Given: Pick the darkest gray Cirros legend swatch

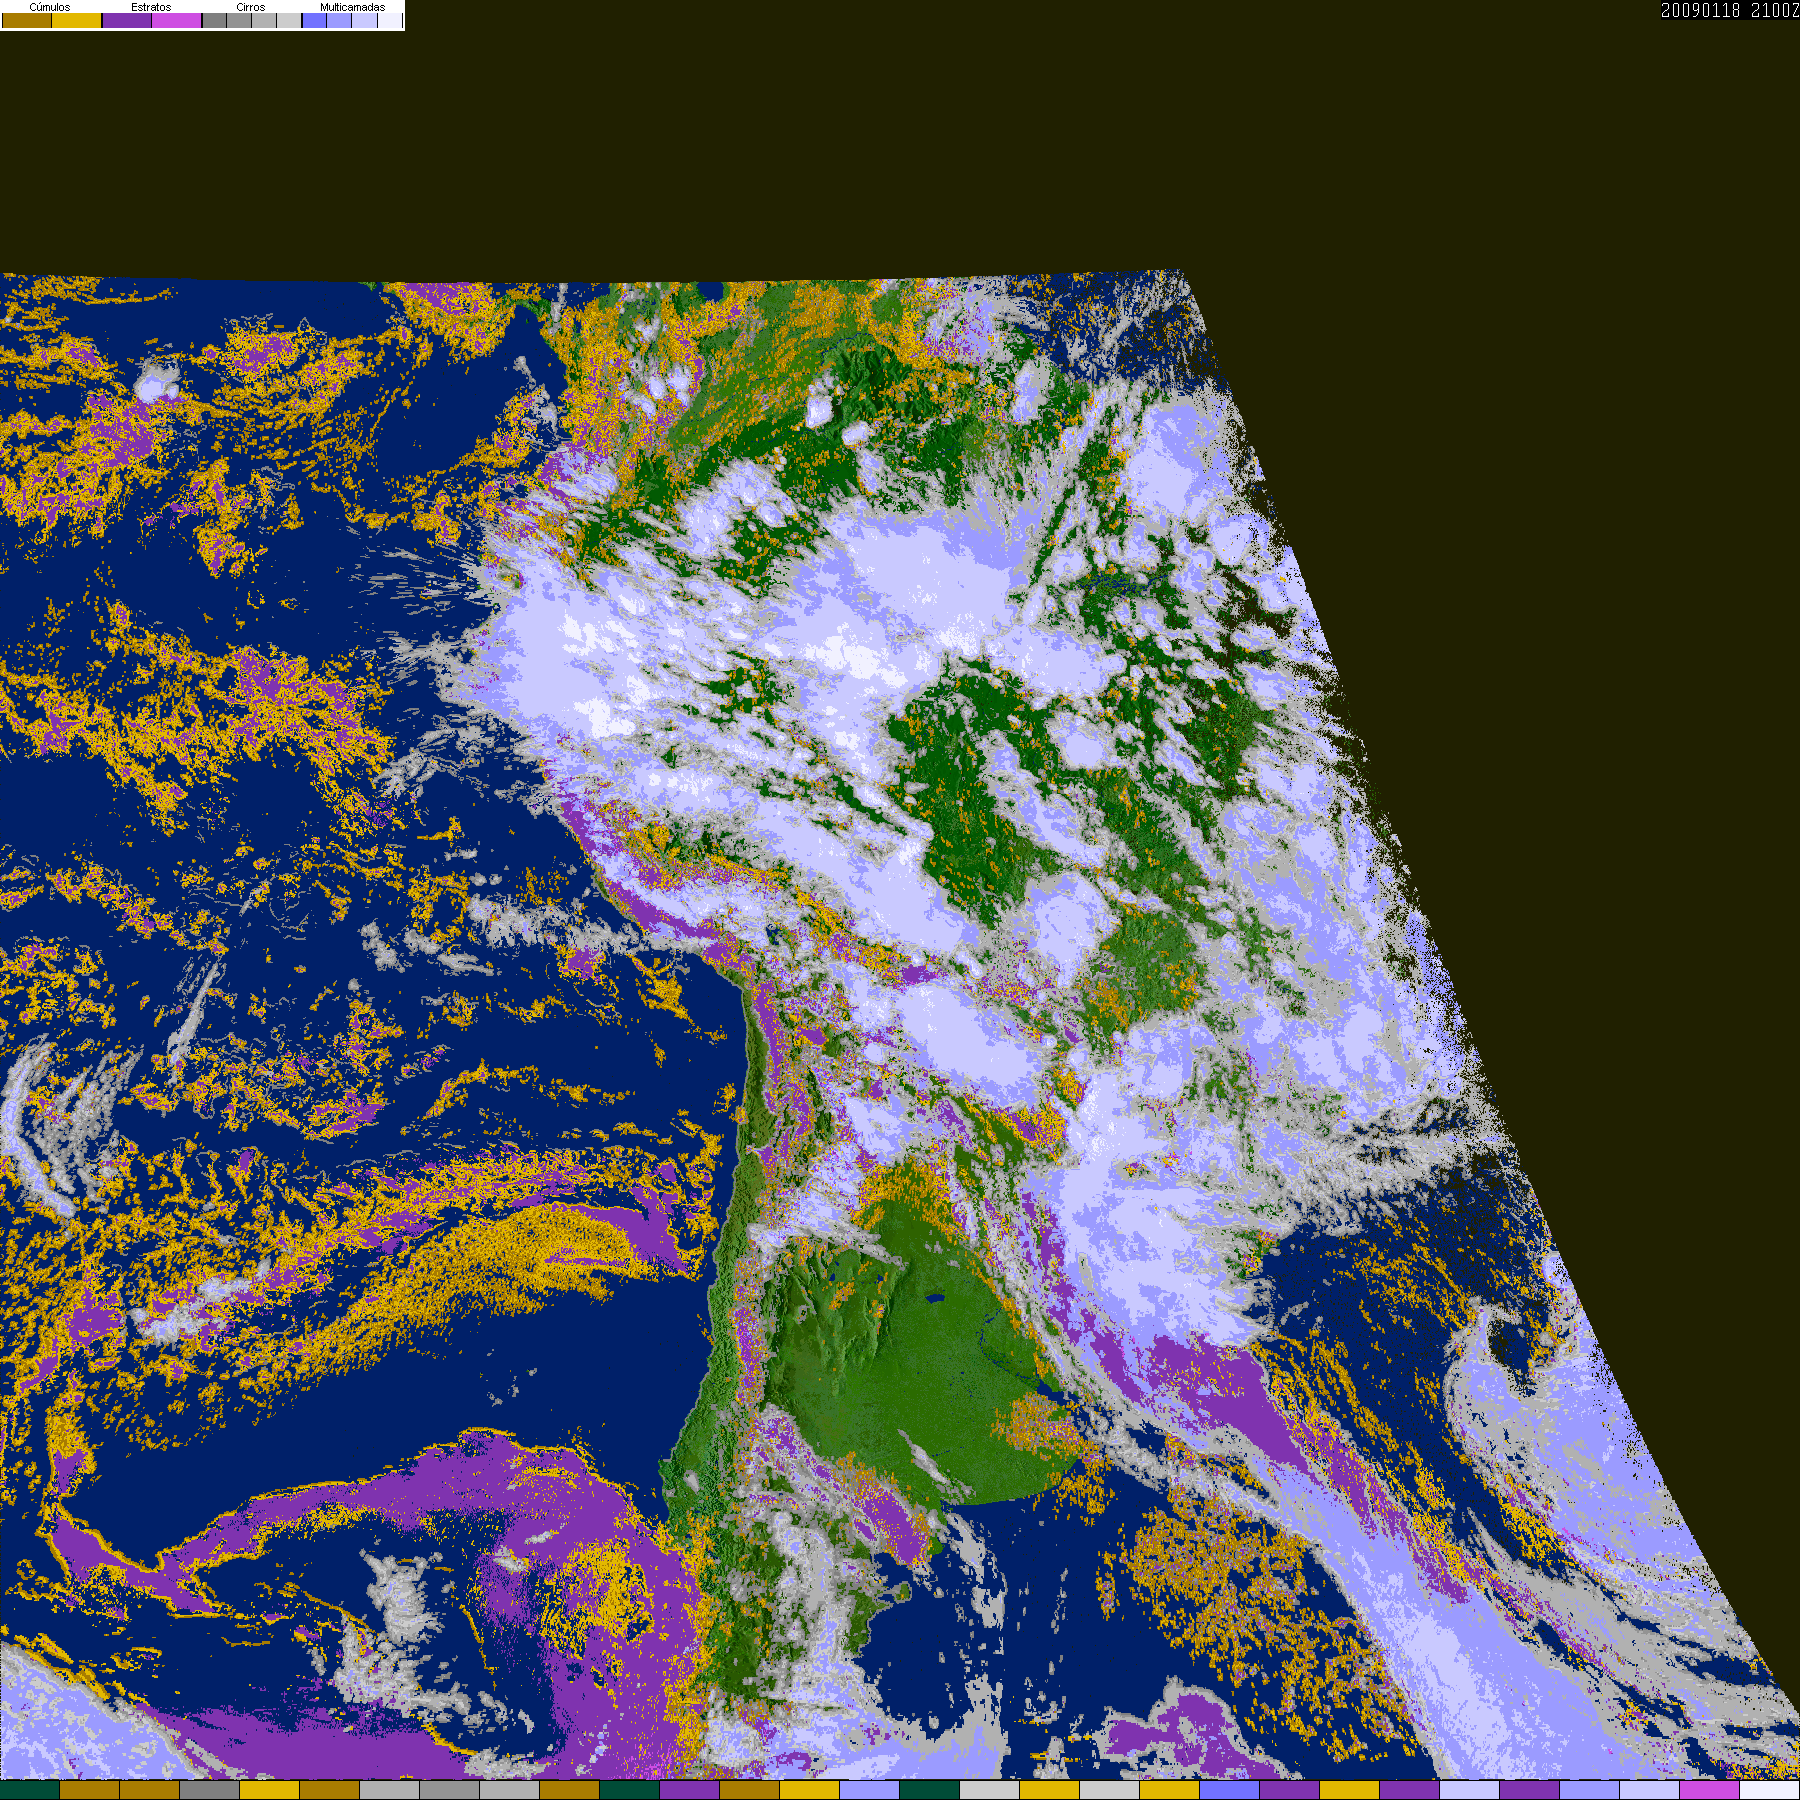Looking at the screenshot, I should point(214,20).
